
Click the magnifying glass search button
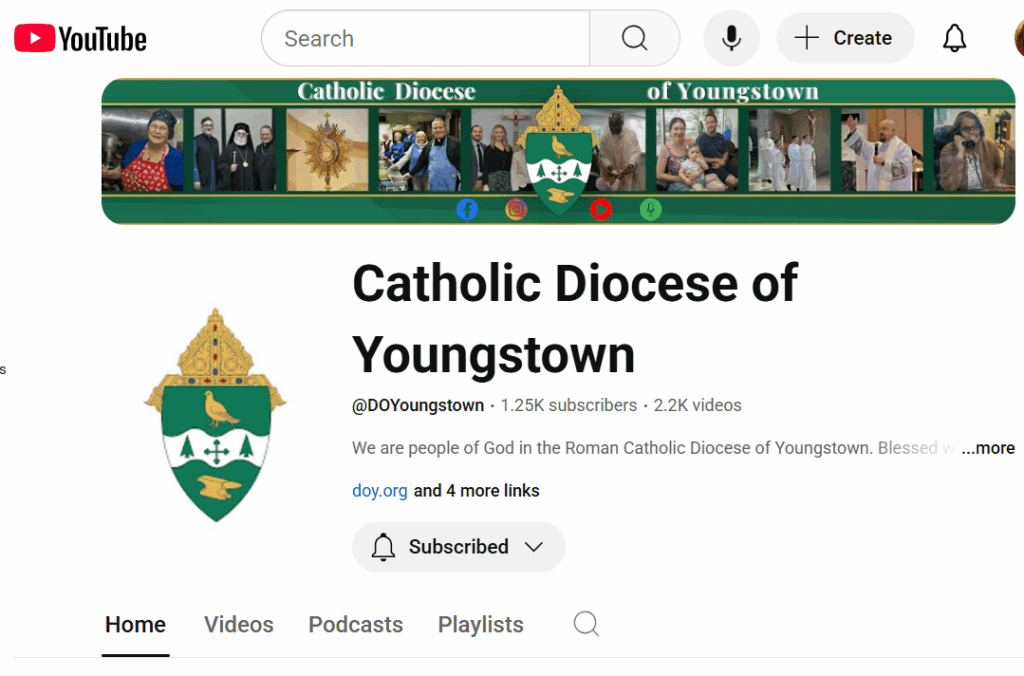pyautogui.click(x=634, y=39)
